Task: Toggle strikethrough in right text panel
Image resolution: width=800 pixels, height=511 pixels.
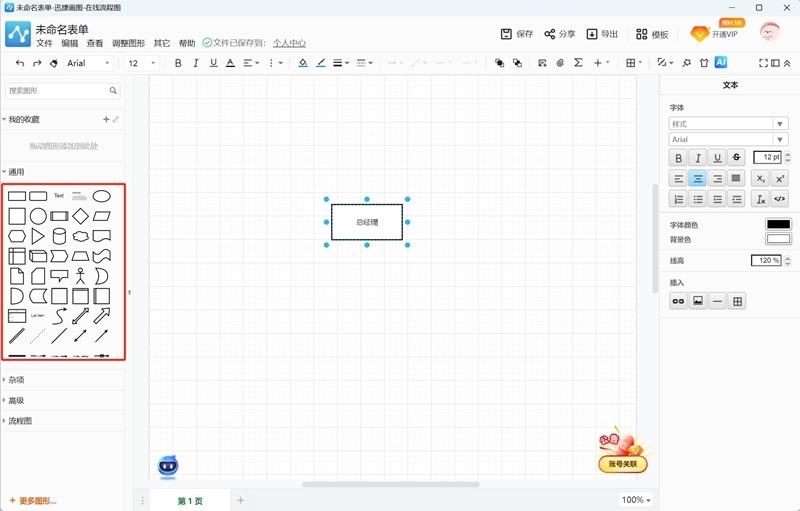Action: (736, 158)
